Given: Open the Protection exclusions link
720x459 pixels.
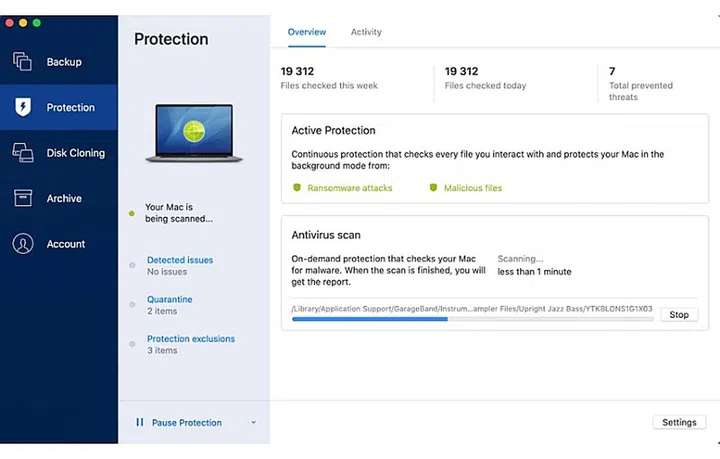Looking at the screenshot, I should tap(191, 339).
